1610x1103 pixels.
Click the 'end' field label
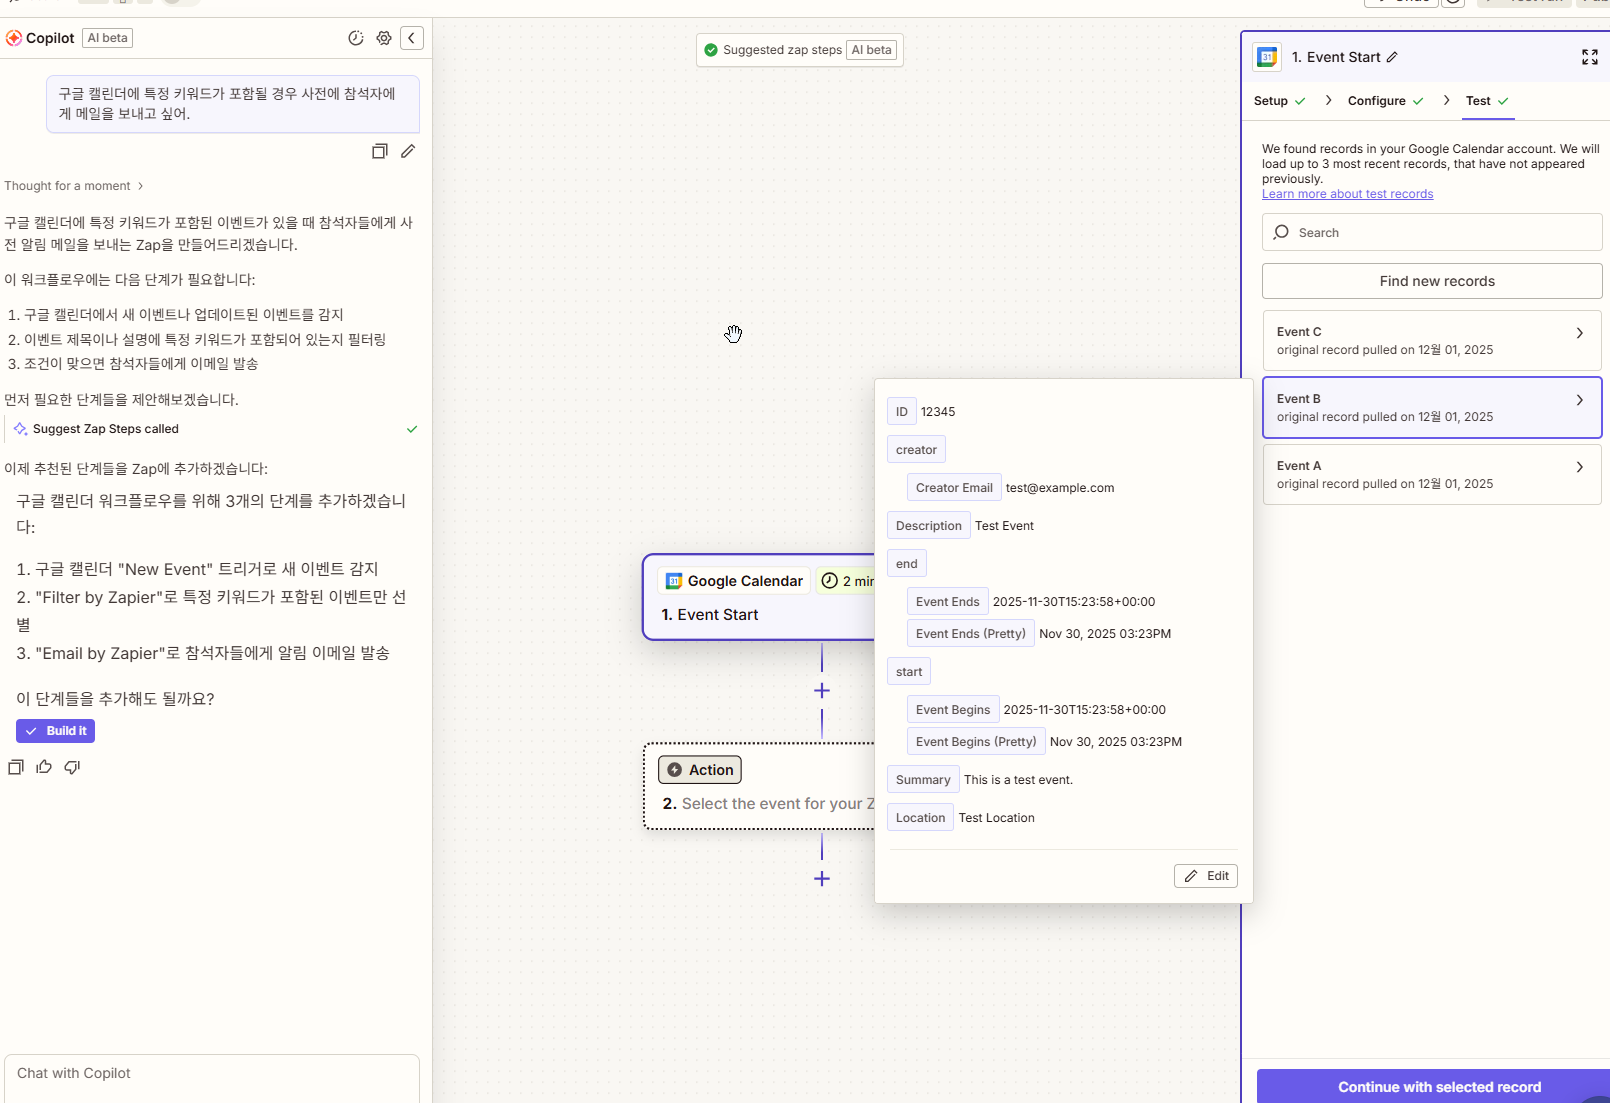coord(906,564)
